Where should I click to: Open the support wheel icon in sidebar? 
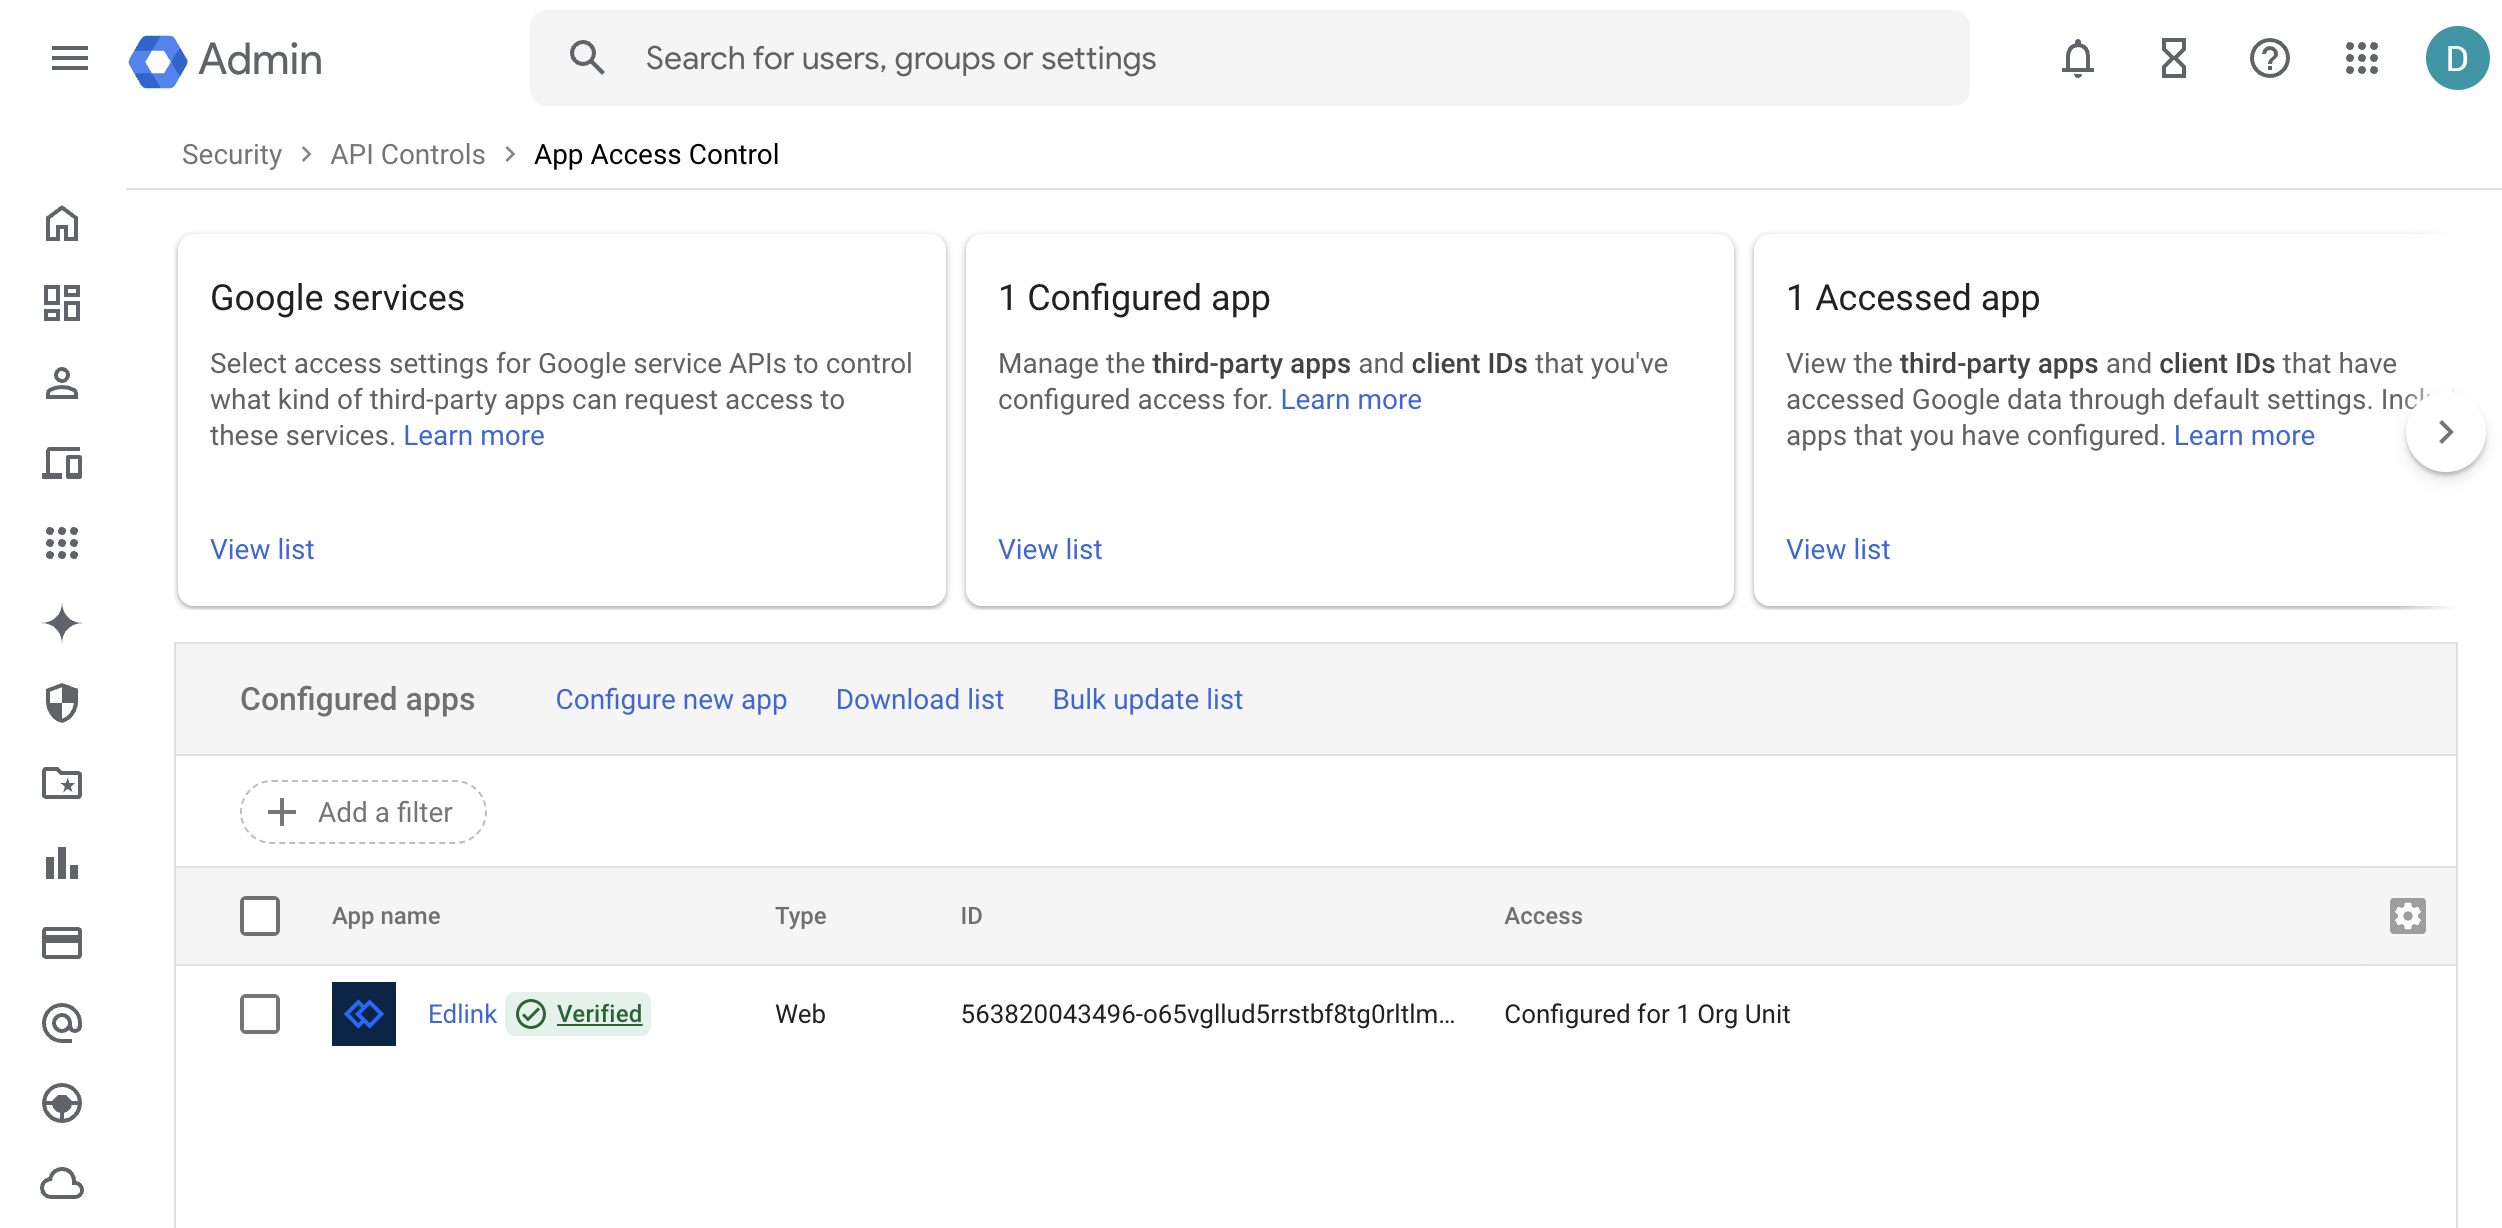[x=62, y=1103]
